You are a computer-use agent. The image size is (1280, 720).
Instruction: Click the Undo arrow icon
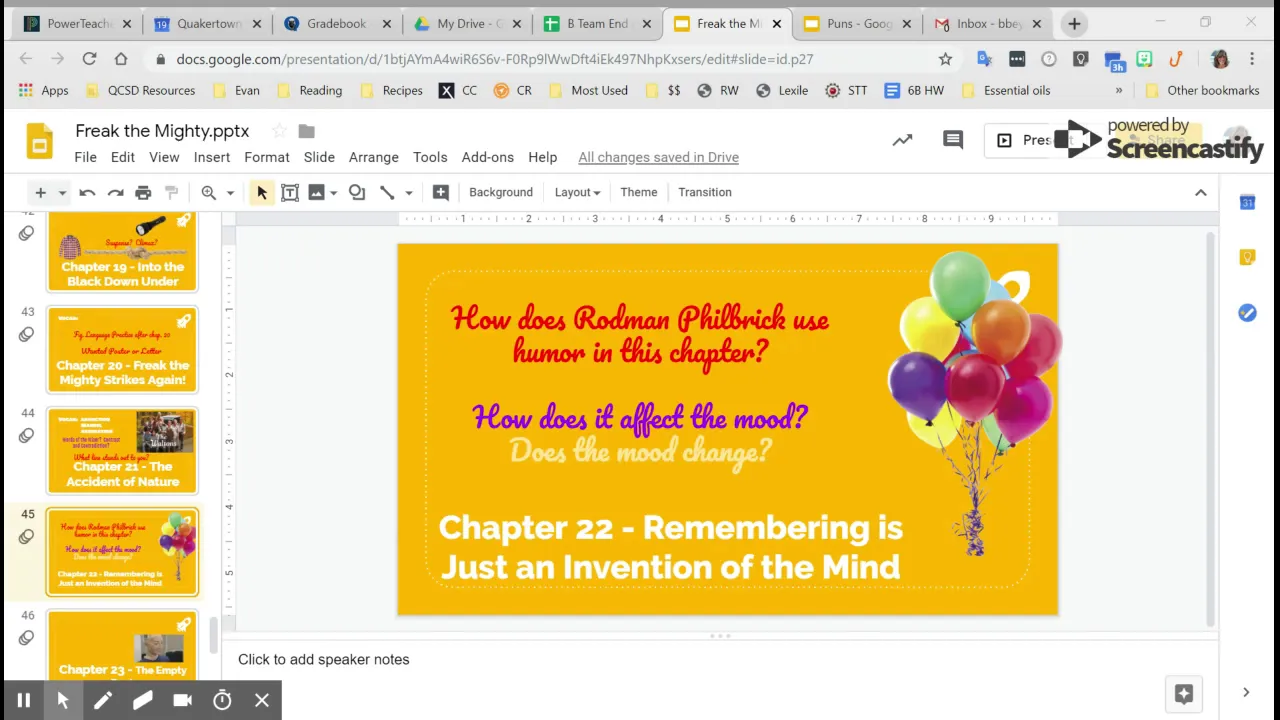click(x=87, y=192)
